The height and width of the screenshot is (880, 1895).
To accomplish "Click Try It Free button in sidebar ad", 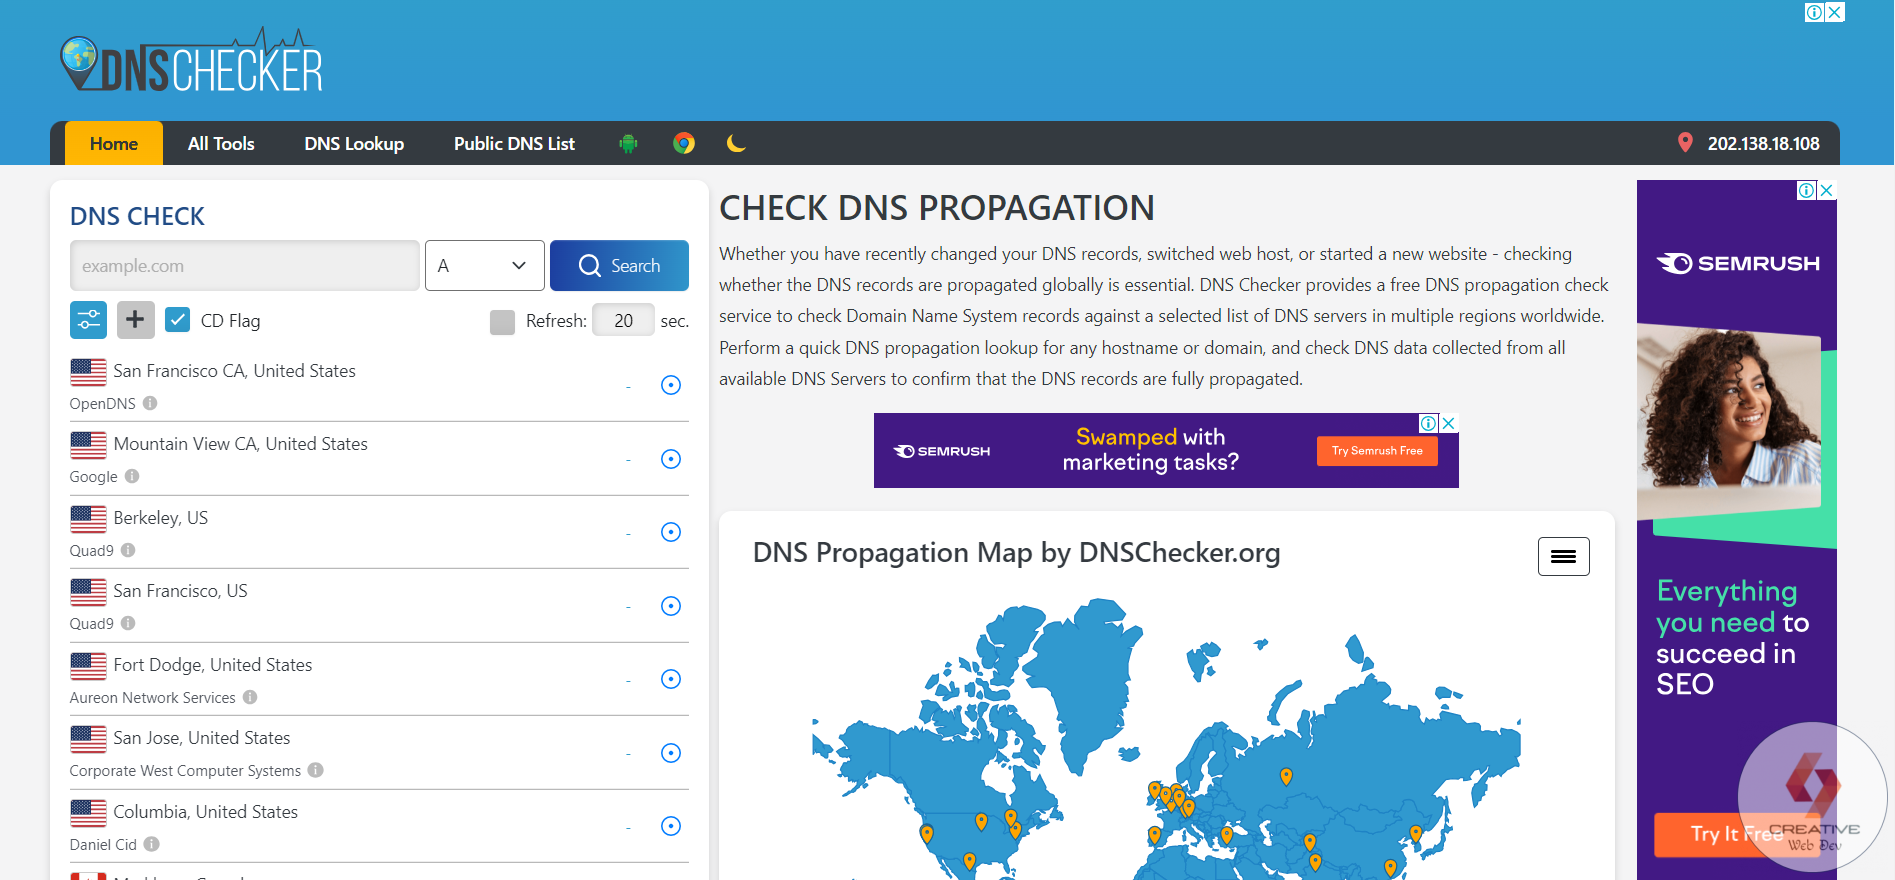I will 1736,834.
